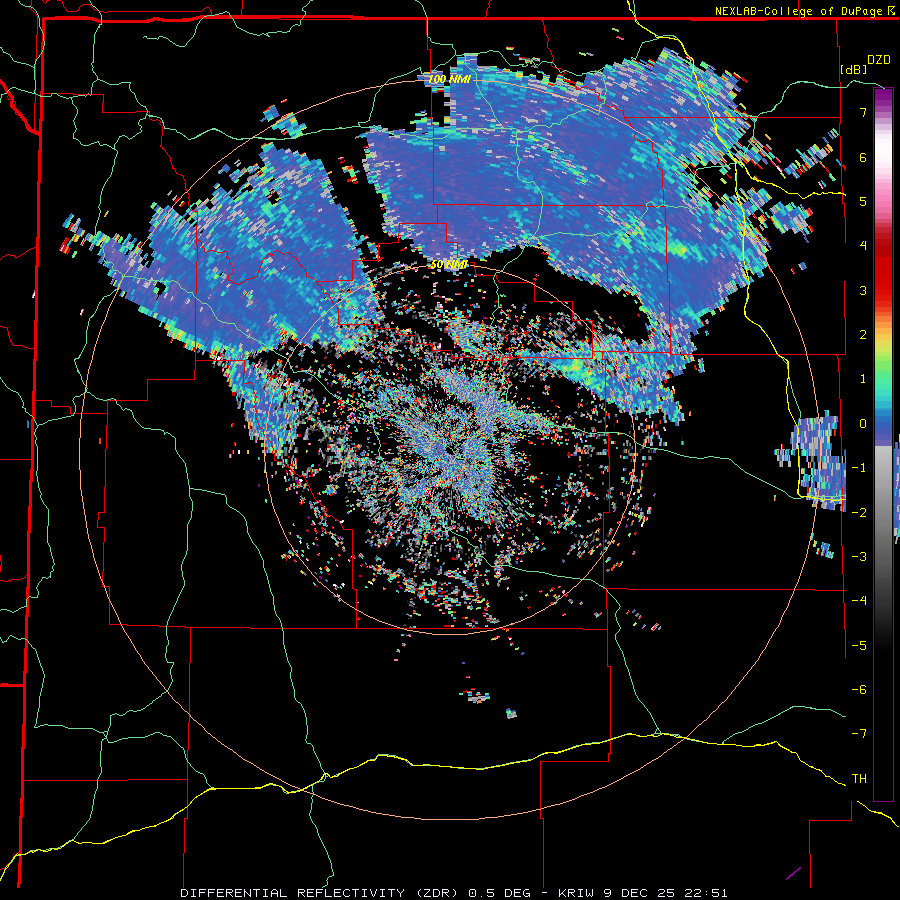Click the -6 value on the ZDR scale
This screenshot has height=900, width=900.
(859, 689)
